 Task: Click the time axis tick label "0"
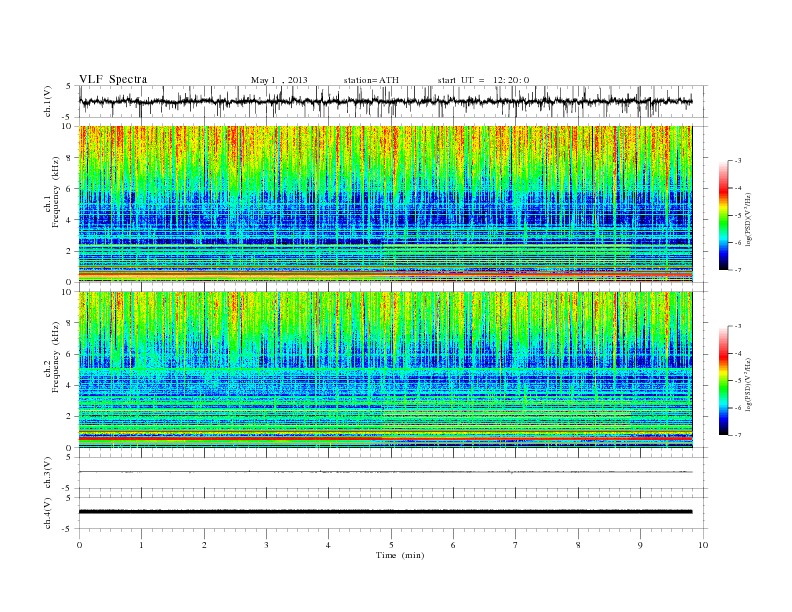(79, 545)
